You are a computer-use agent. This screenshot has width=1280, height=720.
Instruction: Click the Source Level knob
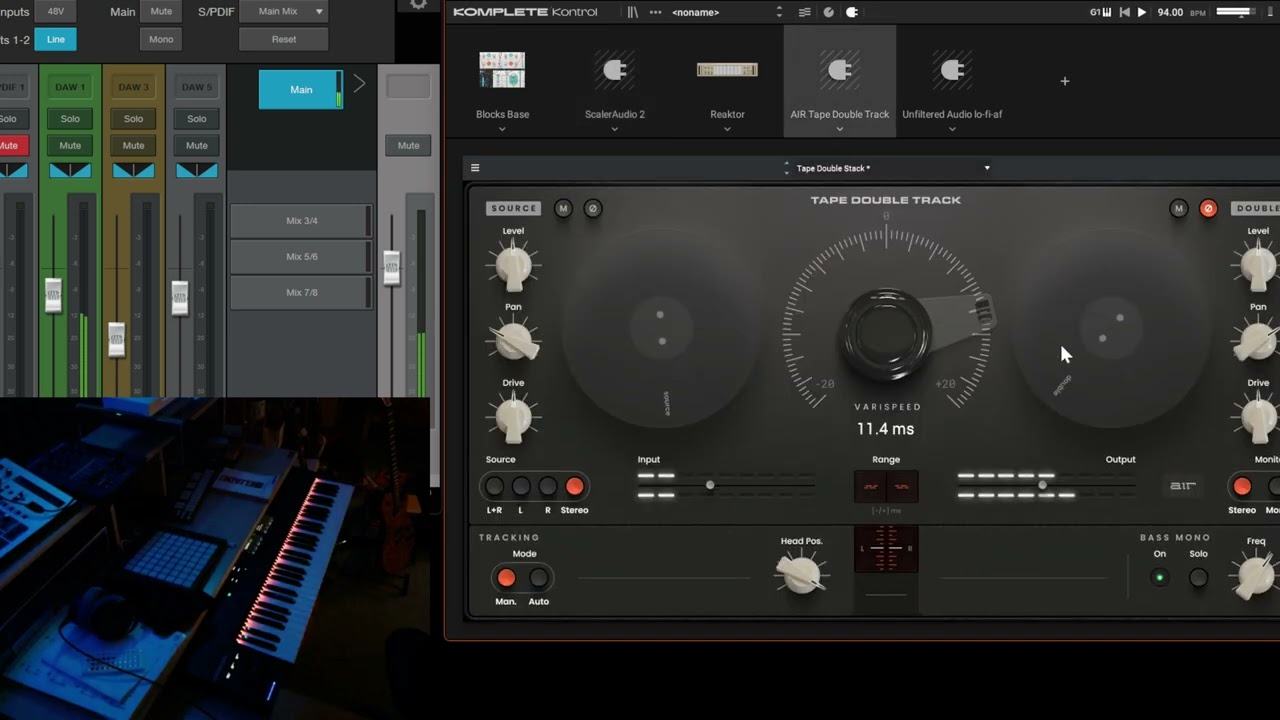[x=513, y=265]
